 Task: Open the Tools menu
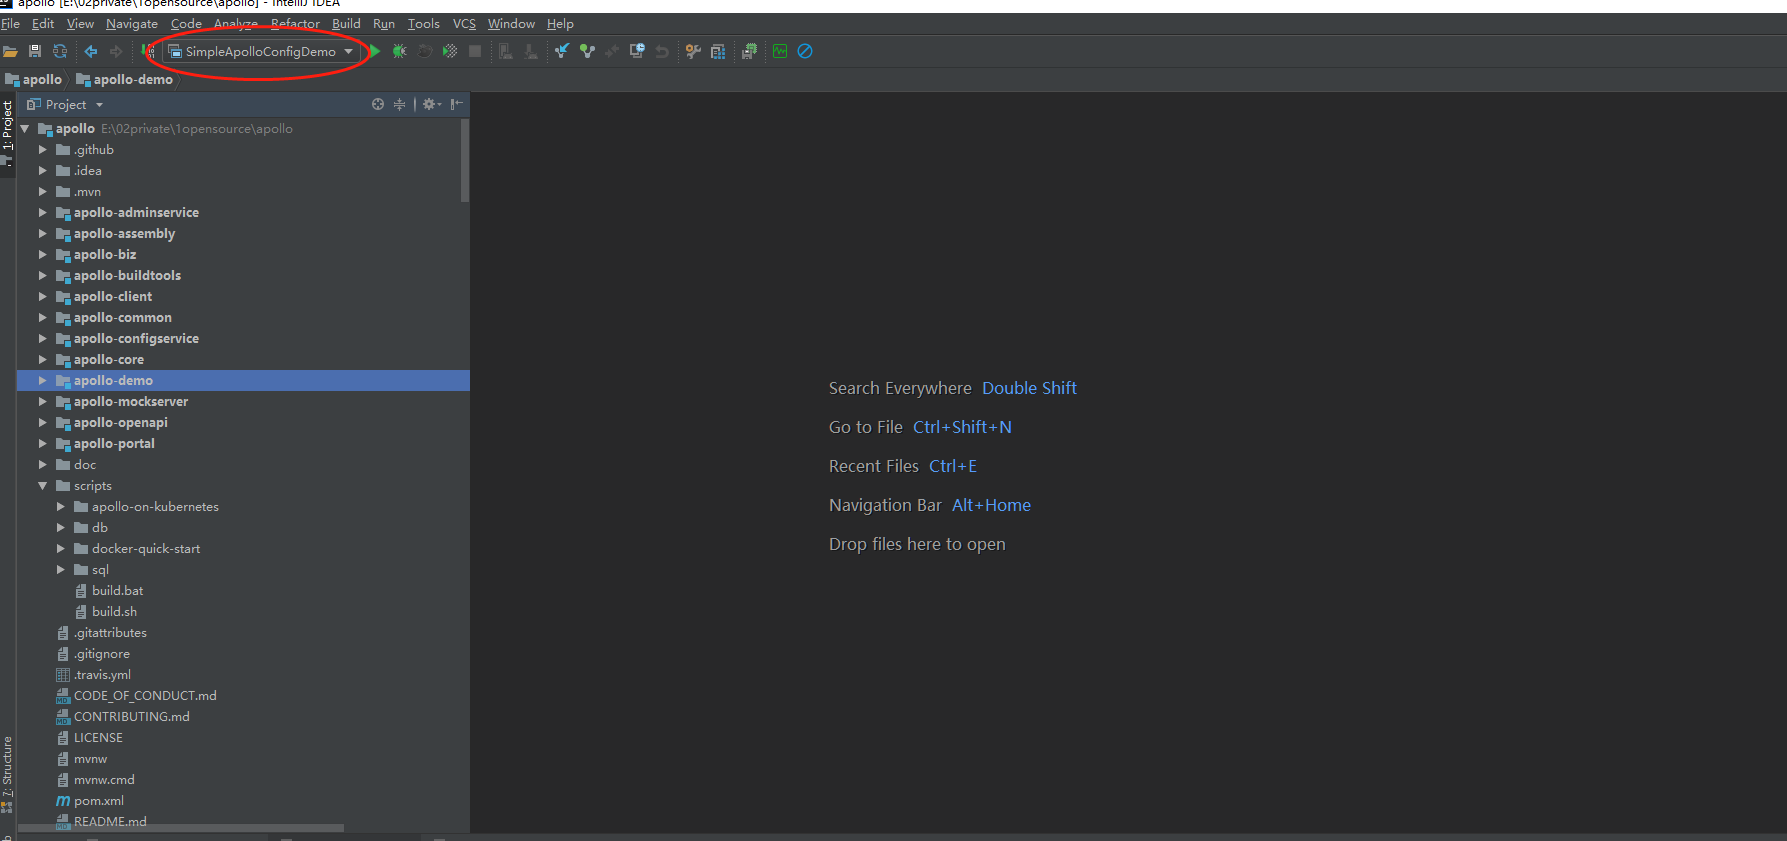tap(423, 24)
